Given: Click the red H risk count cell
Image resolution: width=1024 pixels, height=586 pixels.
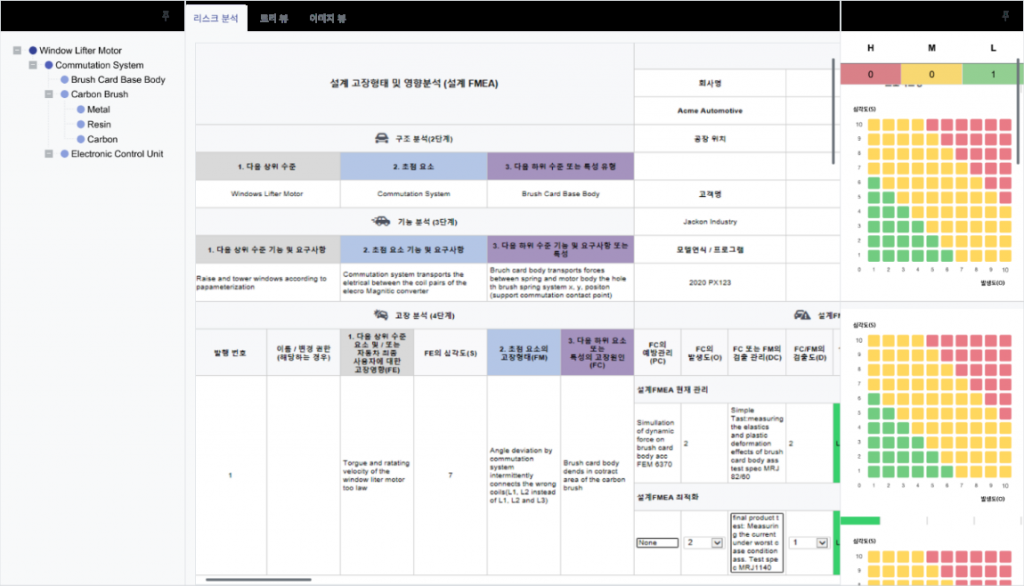Looking at the screenshot, I should click(870, 74).
